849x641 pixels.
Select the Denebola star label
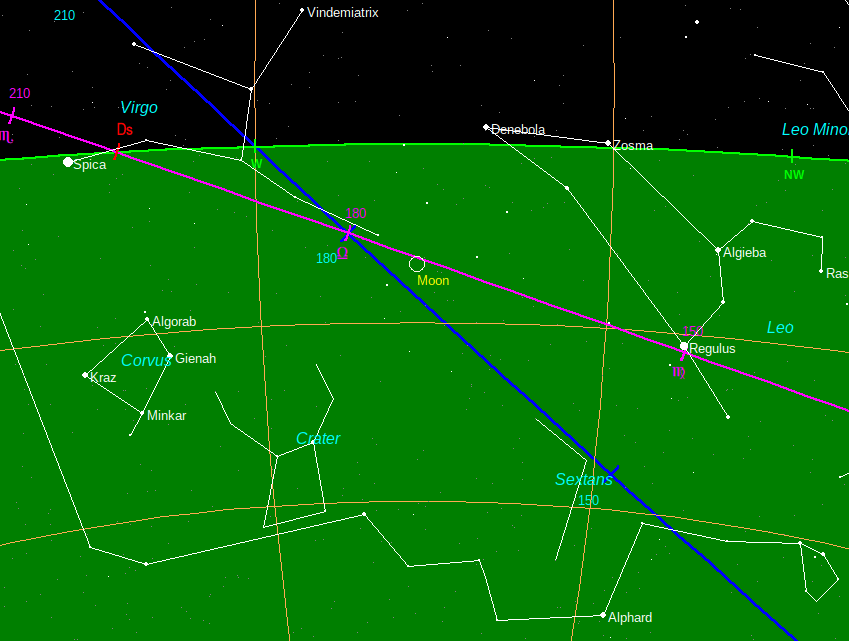pyautogui.click(x=518, y=130)
